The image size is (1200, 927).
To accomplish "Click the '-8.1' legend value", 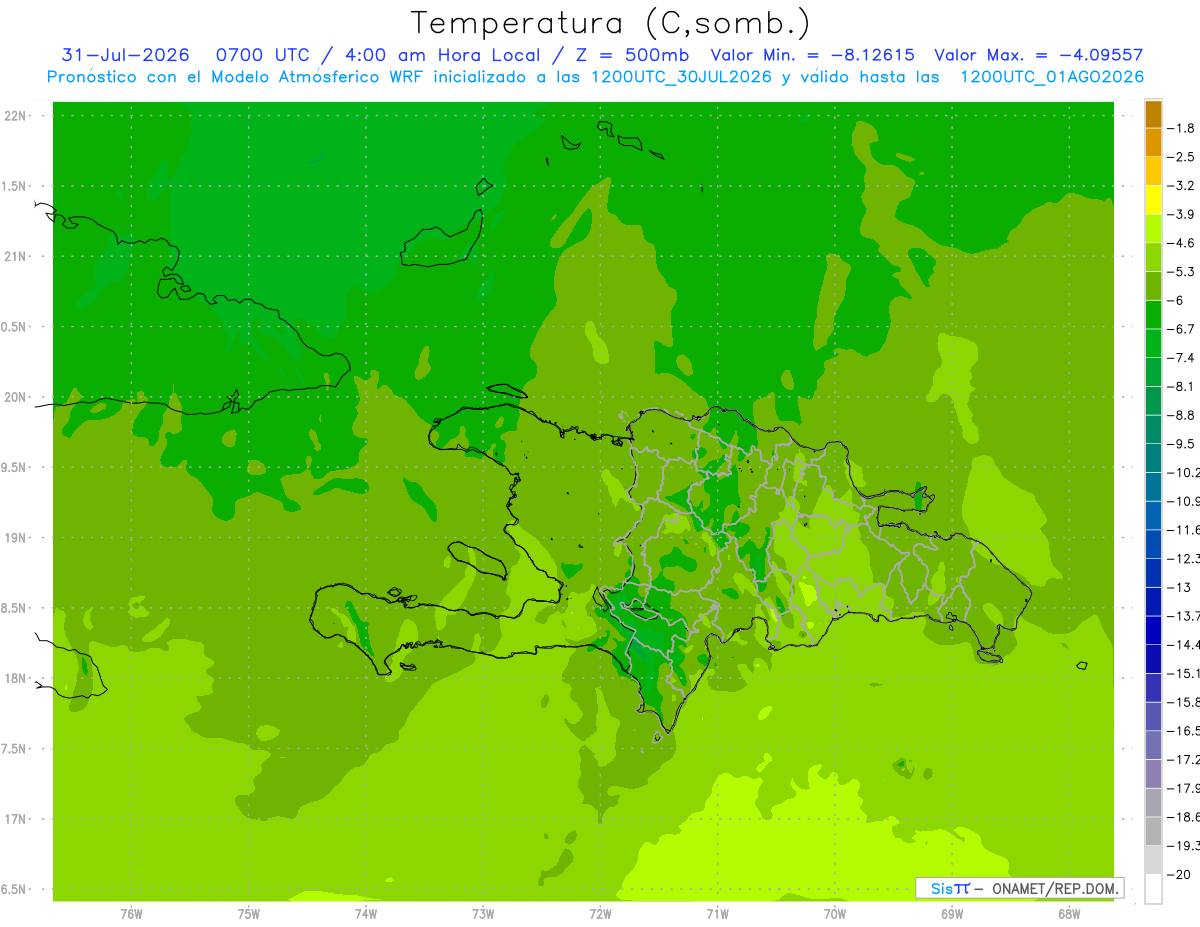I will [x=1181, y=386].
